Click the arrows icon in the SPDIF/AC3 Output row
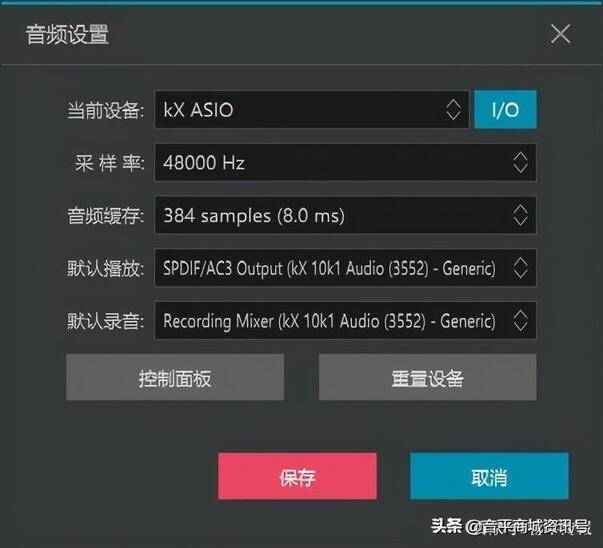This screenshot has height=548, width=603. [520, 268]
